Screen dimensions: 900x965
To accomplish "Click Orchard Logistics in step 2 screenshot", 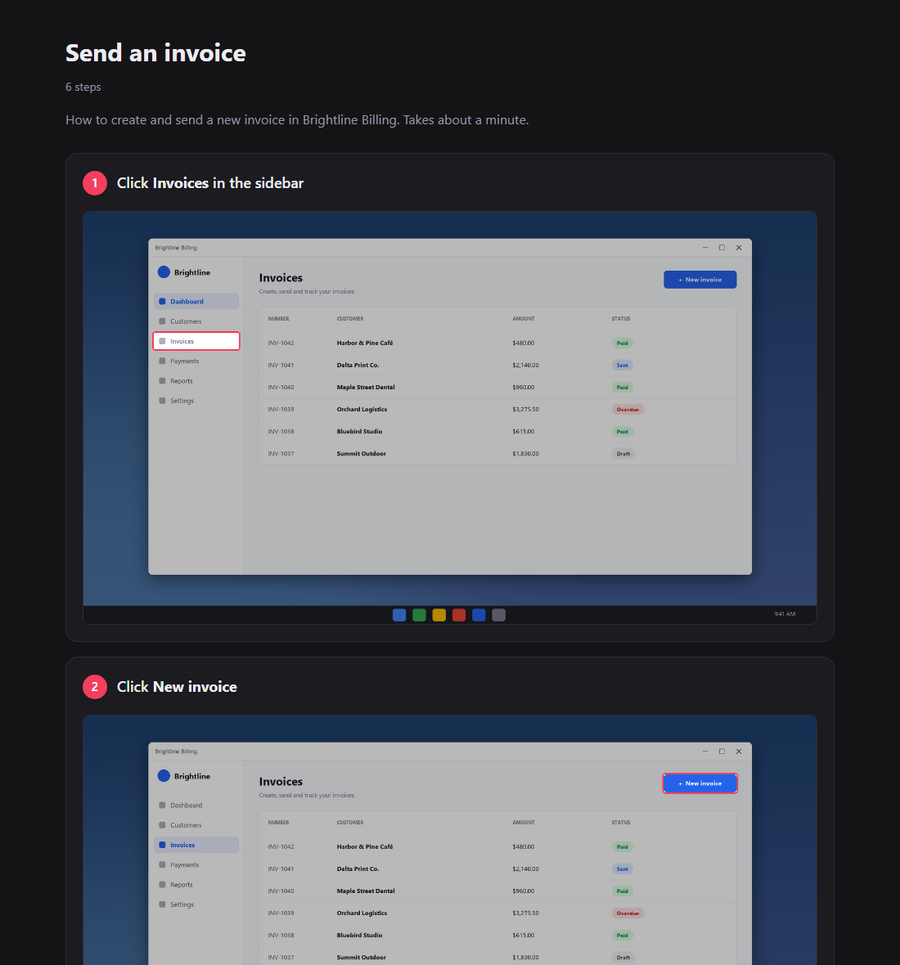I will point(362,913).
